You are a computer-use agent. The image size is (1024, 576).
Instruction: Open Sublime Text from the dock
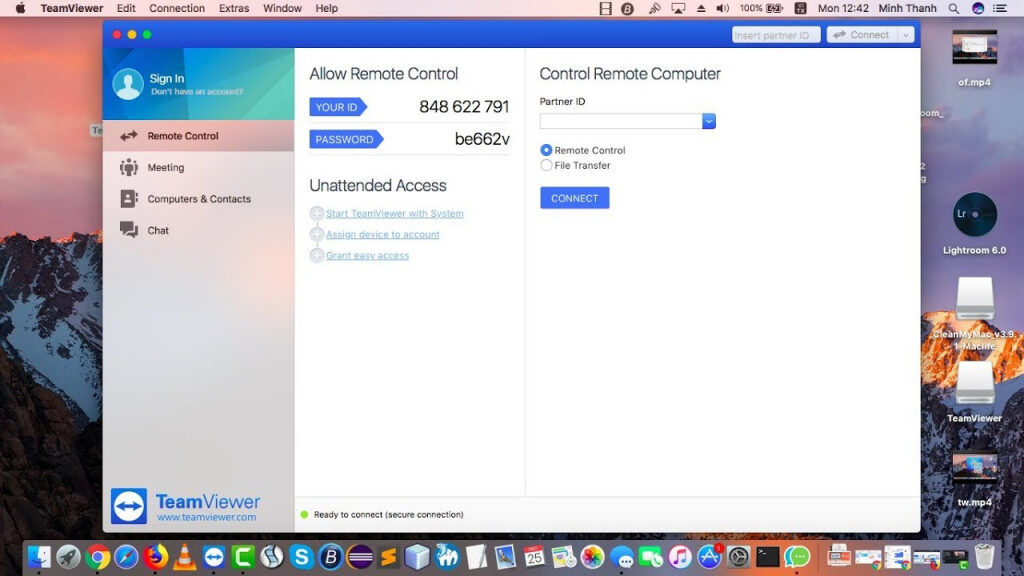tap(388, 557)
